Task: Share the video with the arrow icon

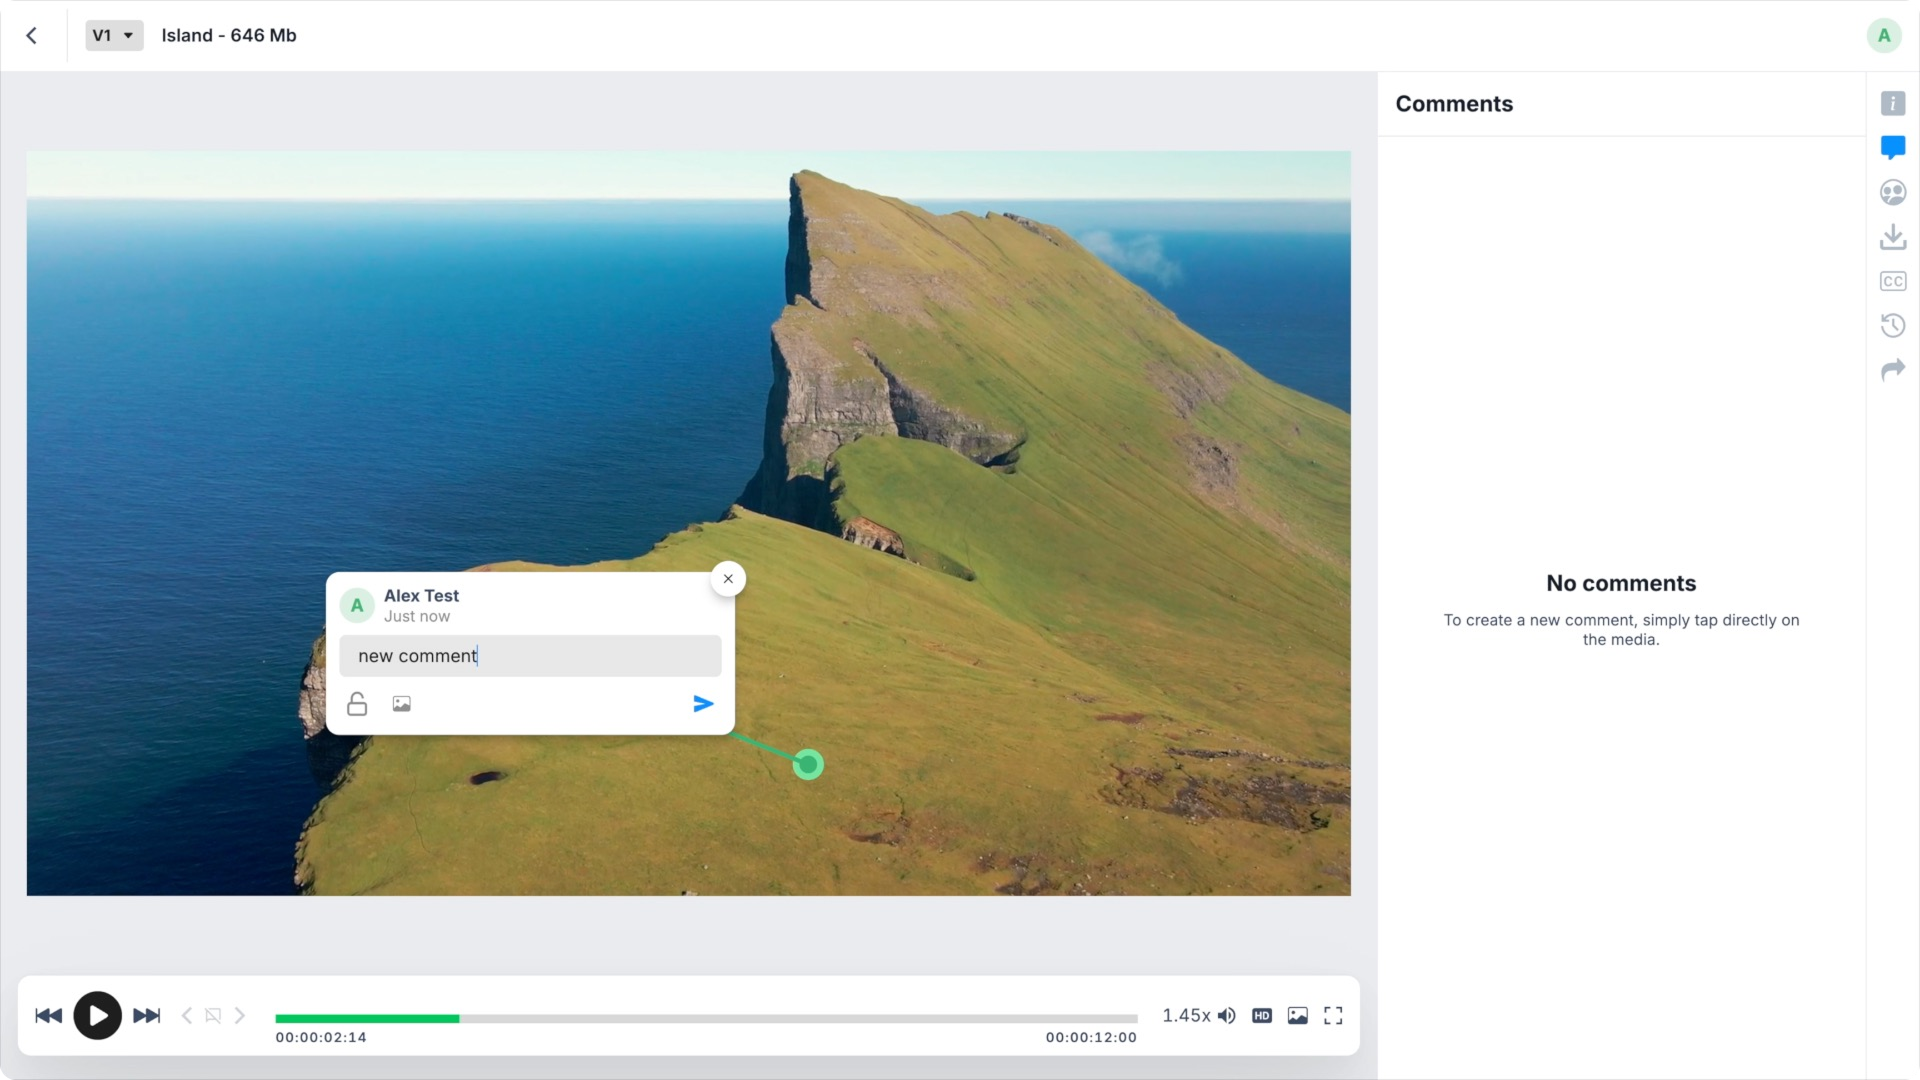Action: click(1892, 370)
